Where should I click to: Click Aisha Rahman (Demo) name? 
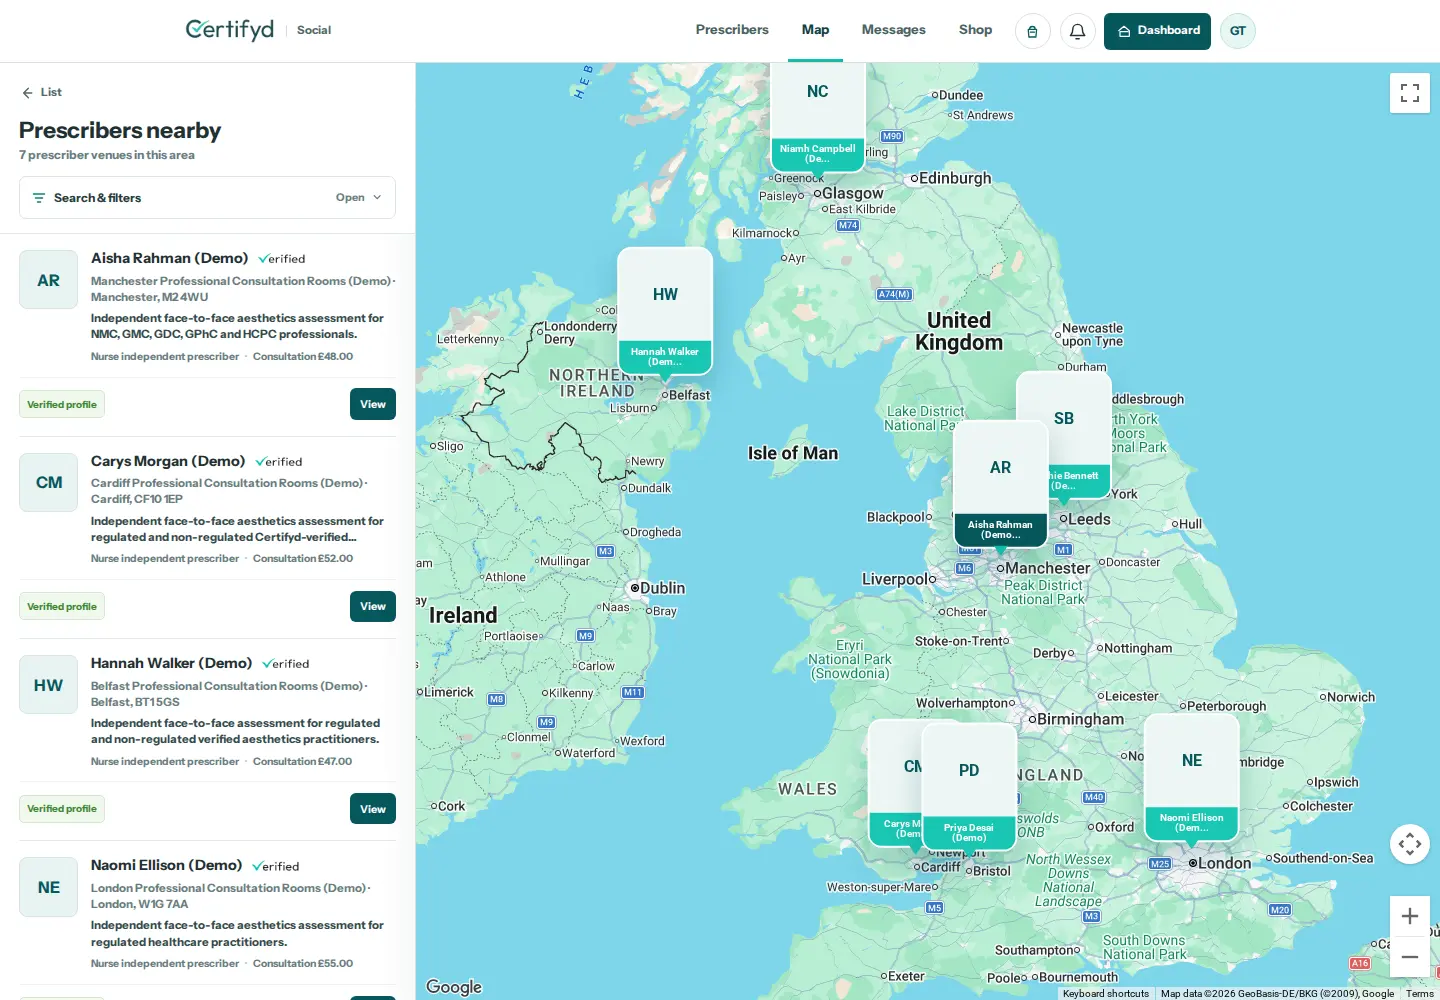[x=169, y=258]
